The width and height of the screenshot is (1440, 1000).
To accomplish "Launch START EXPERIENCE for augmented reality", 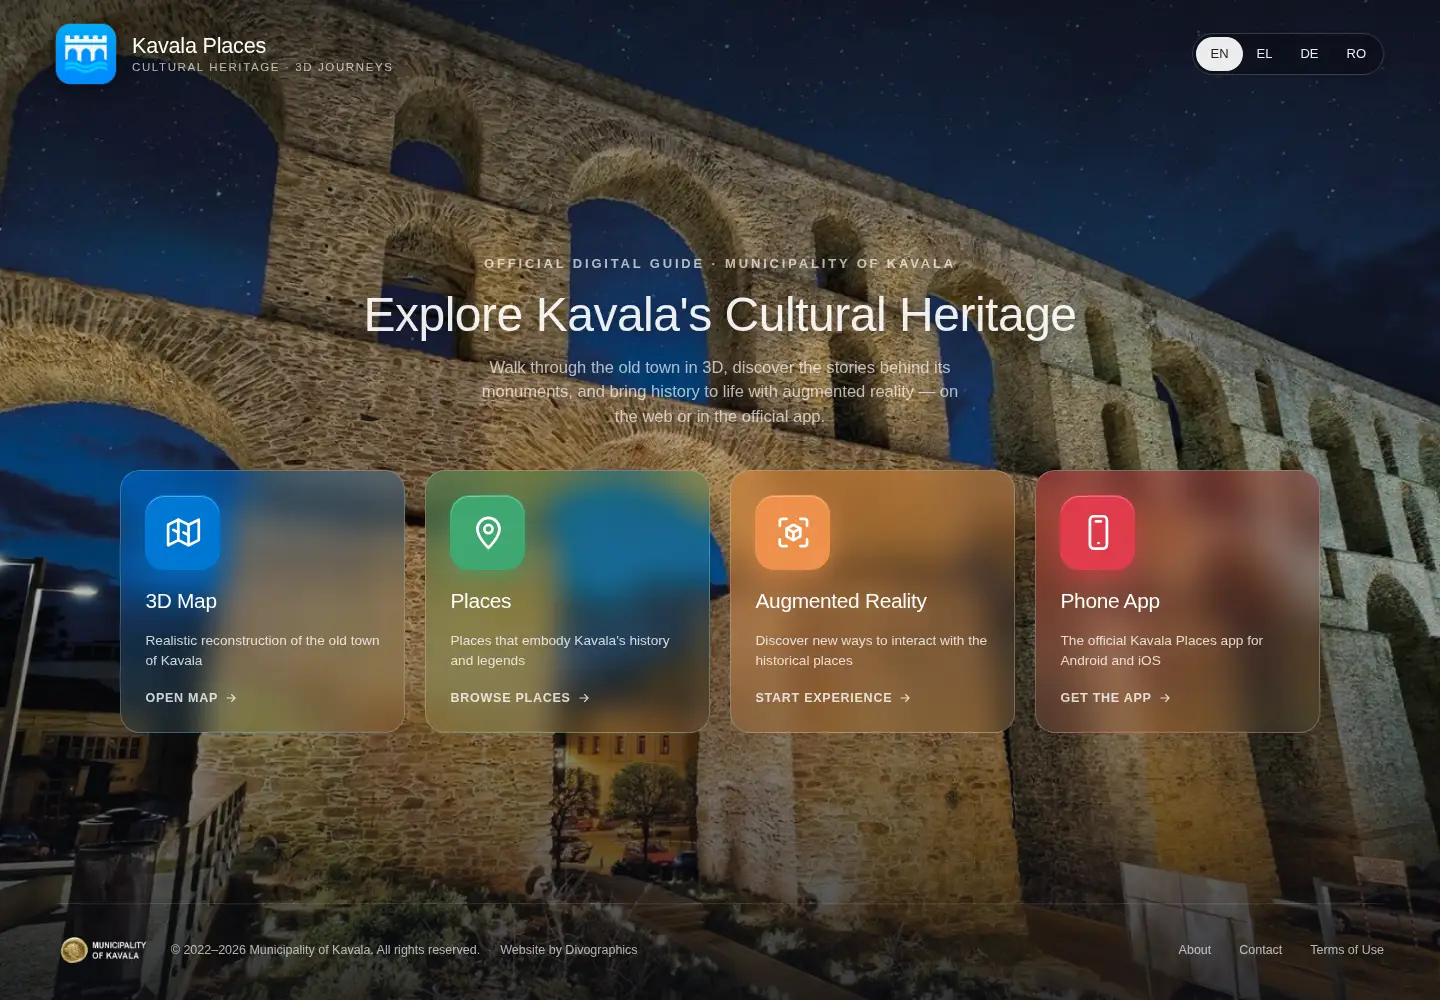I will [x=833, y=698].
